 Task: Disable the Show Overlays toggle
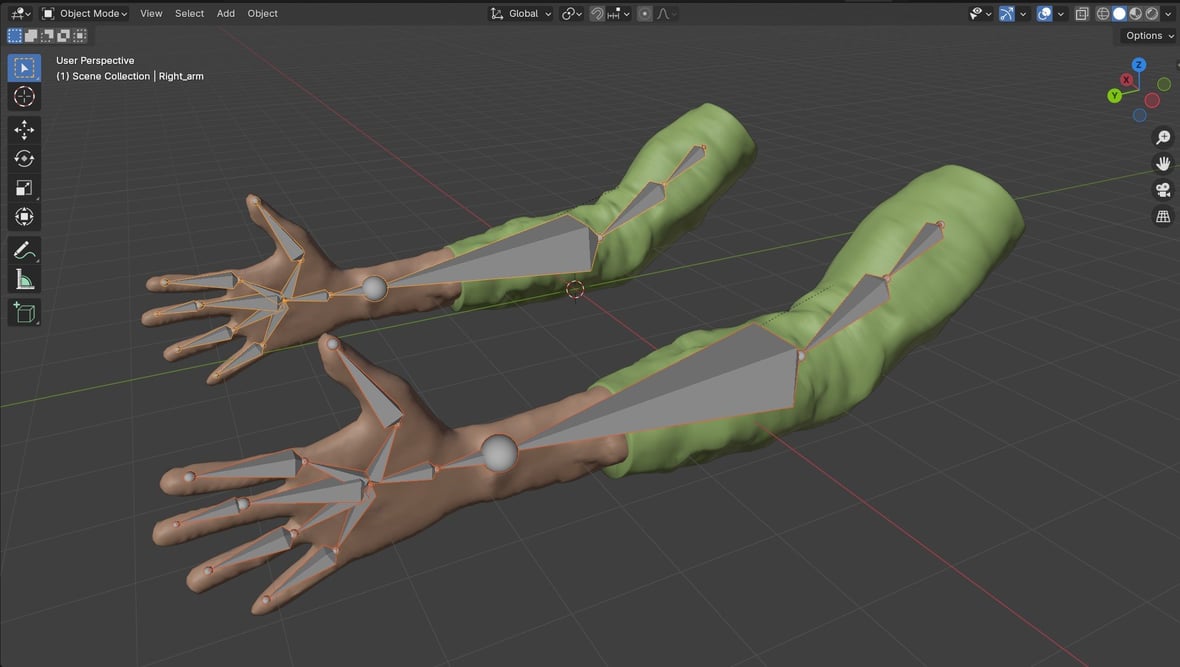tap(1042, 13)
